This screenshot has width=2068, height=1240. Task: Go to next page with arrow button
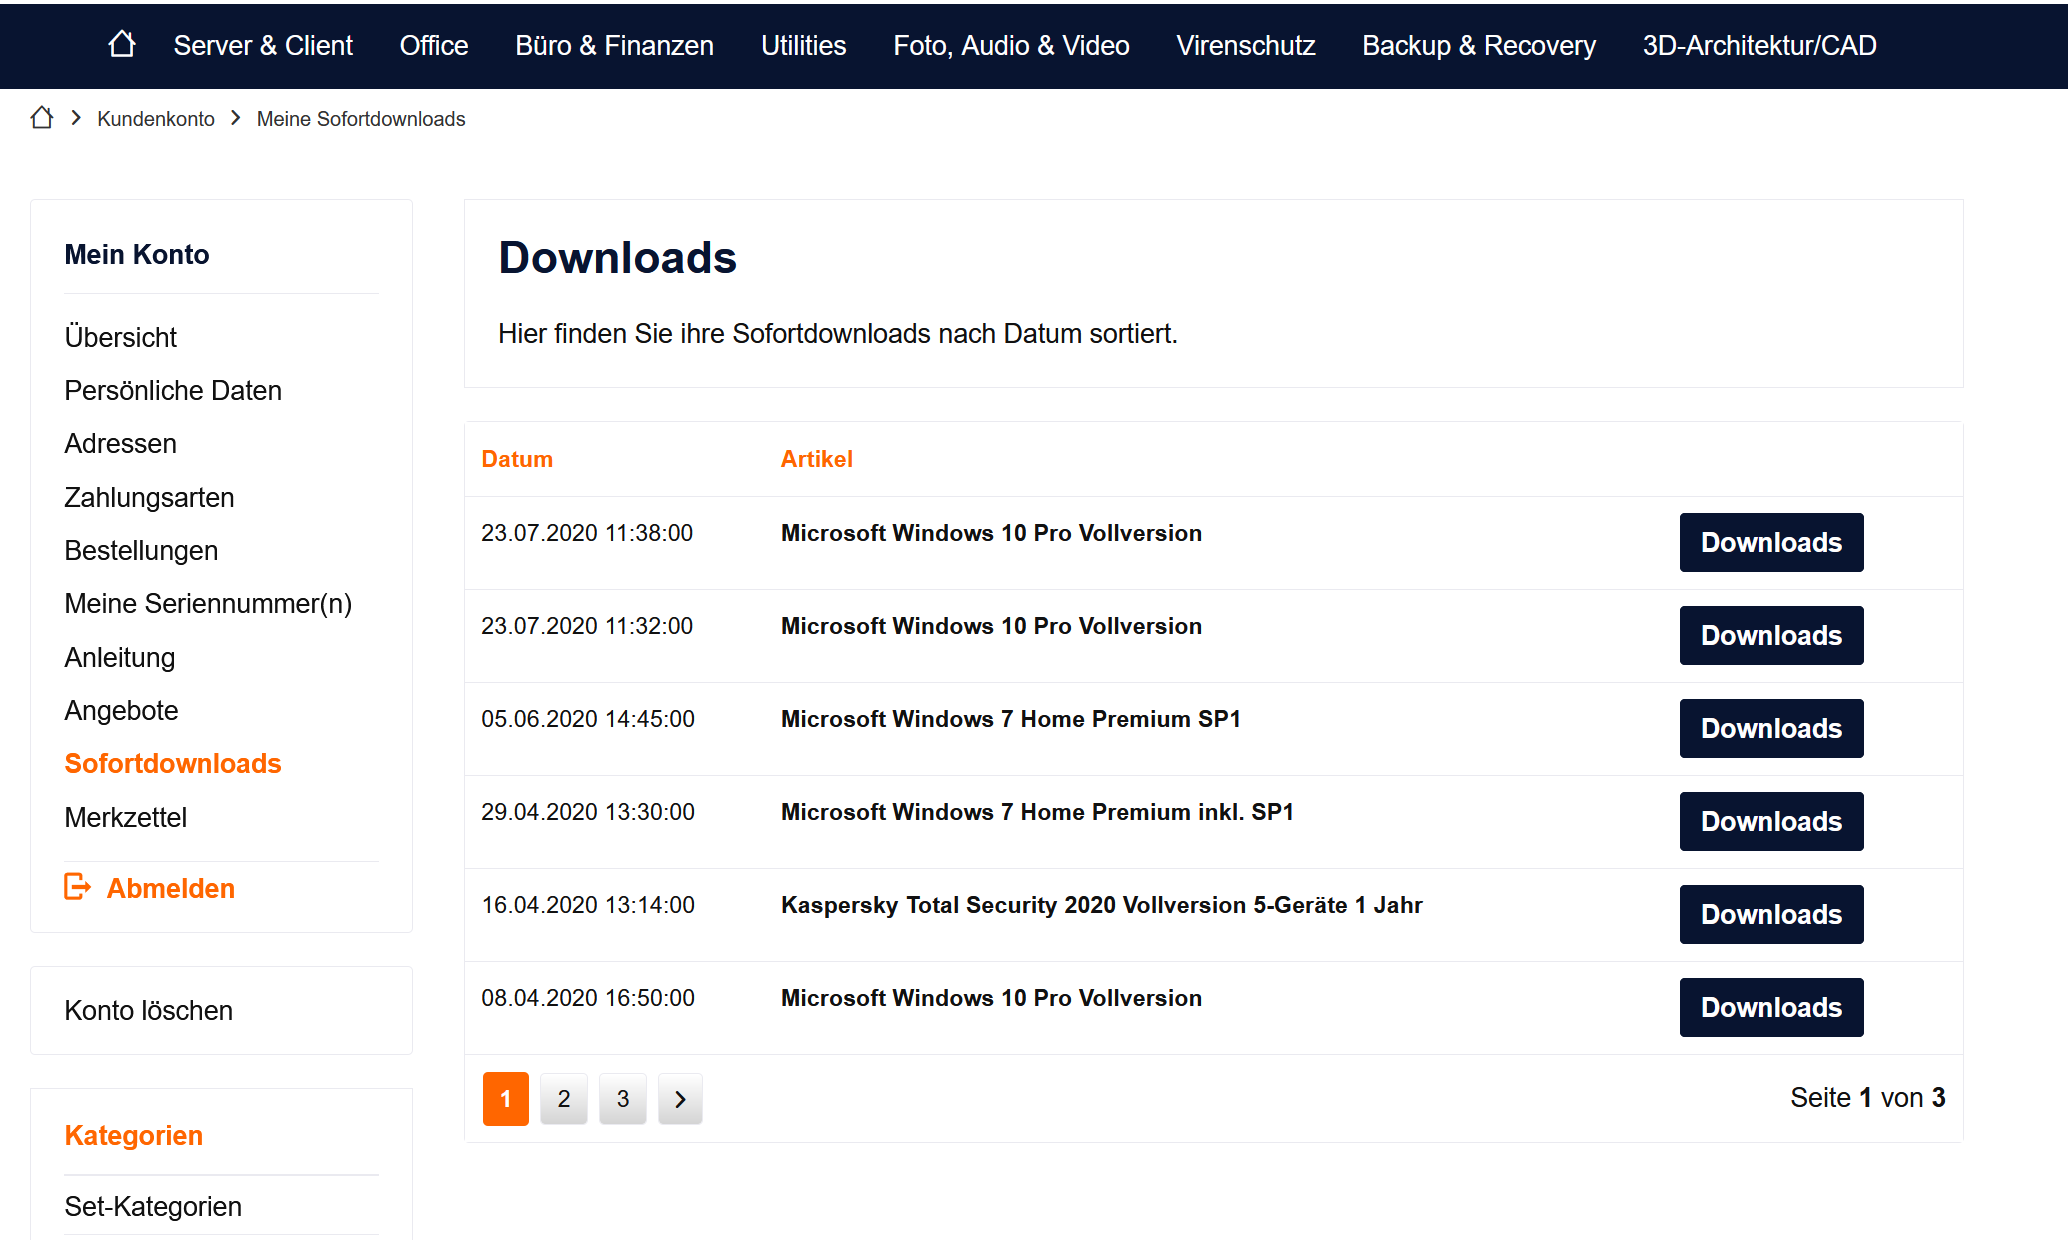coord(680,1099)
